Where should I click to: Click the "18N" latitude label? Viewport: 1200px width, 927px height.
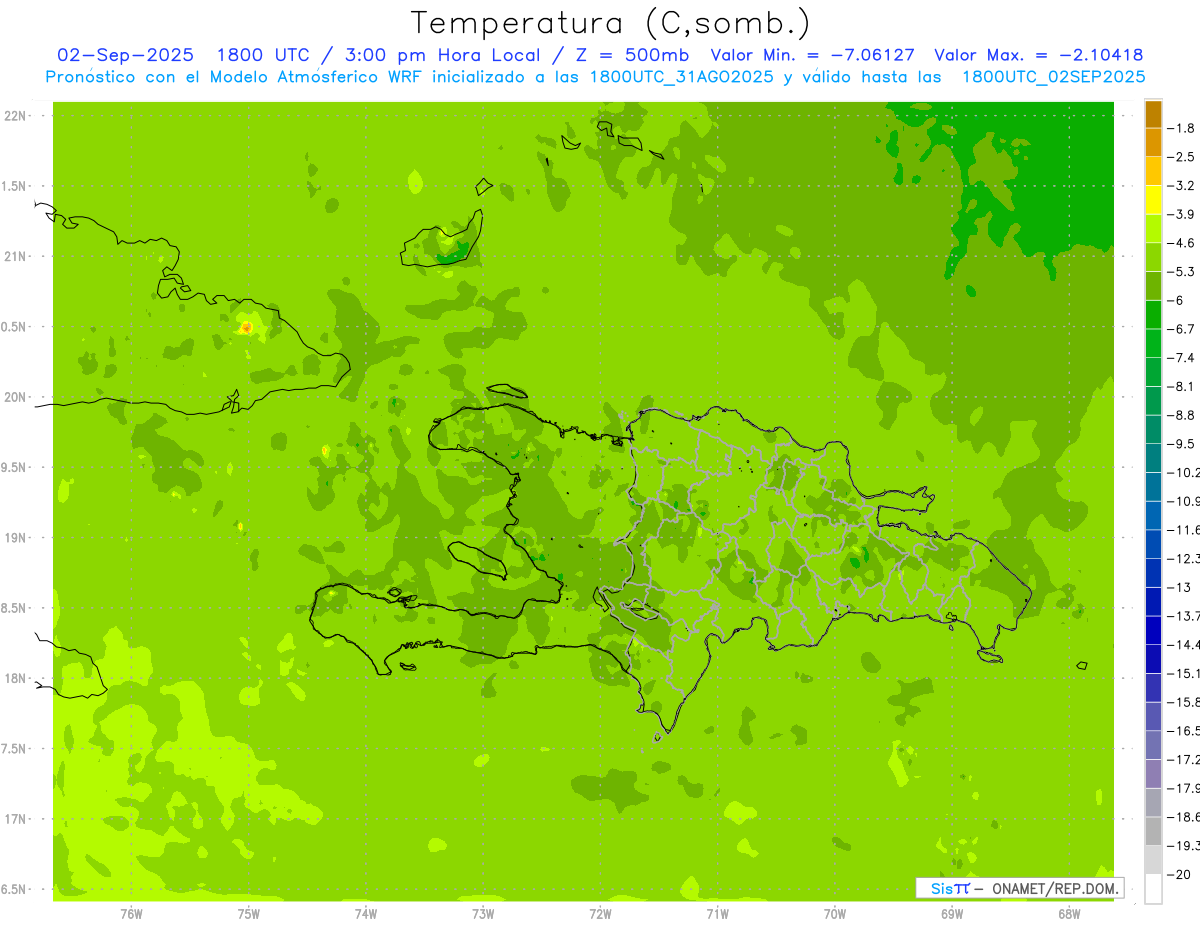(x=16, y=678)
